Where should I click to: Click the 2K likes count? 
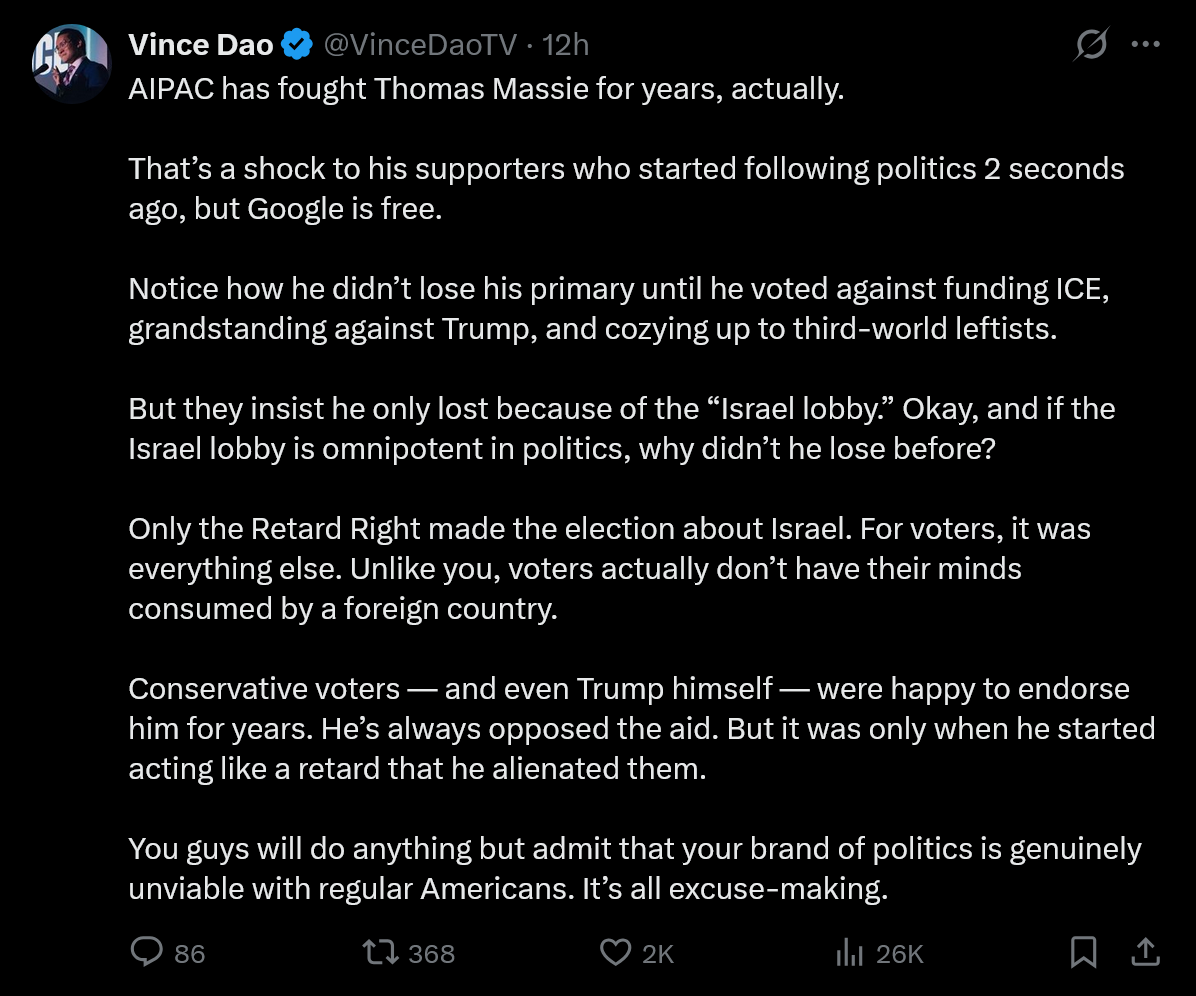point(657,954)
